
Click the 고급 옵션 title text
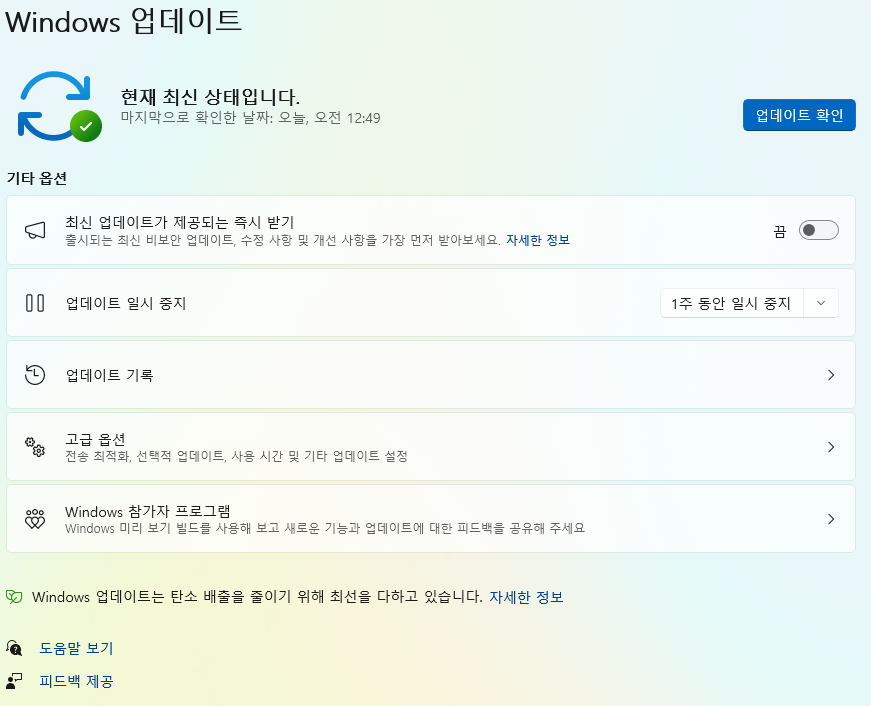[95, 439]
